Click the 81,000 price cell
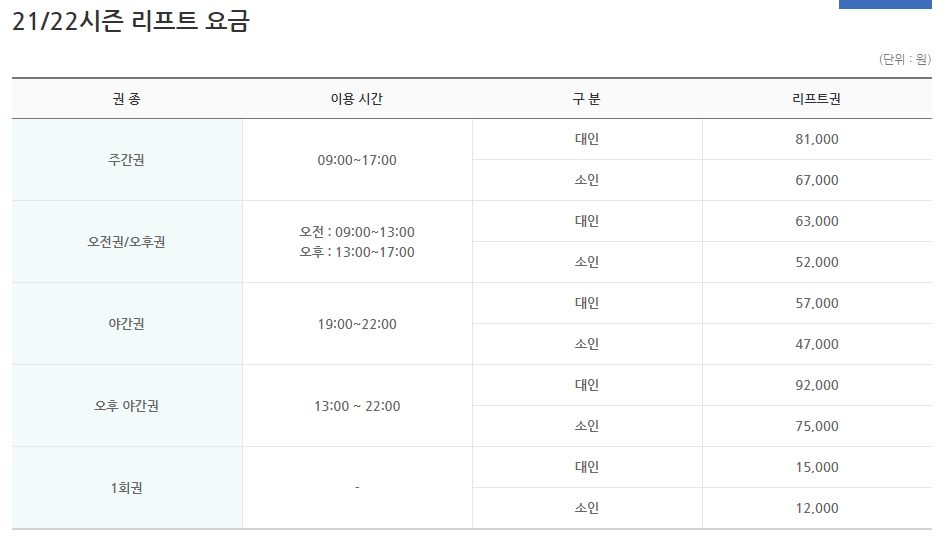 [x=817, y=139]
